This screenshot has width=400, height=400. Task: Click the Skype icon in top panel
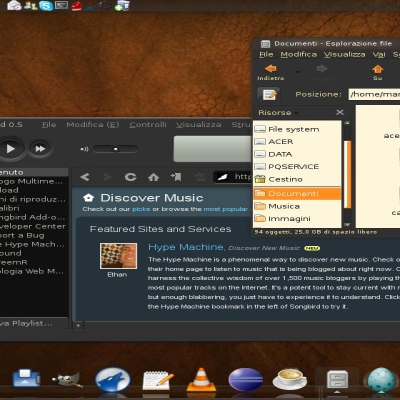pos(46,6)
